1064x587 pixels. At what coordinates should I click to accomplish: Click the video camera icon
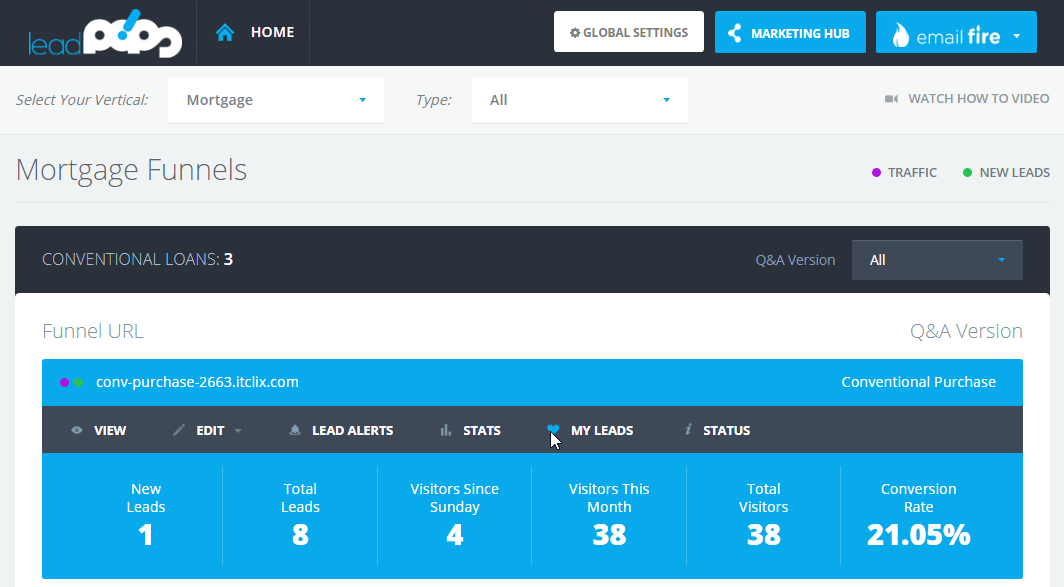pyautogui.click(x=891, y=99)
